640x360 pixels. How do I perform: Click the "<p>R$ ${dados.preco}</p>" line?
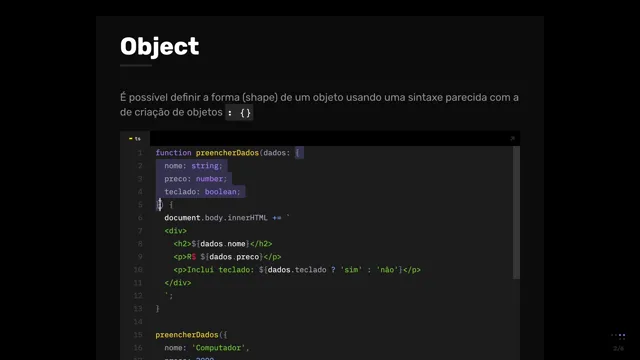[x=227, y=257]
